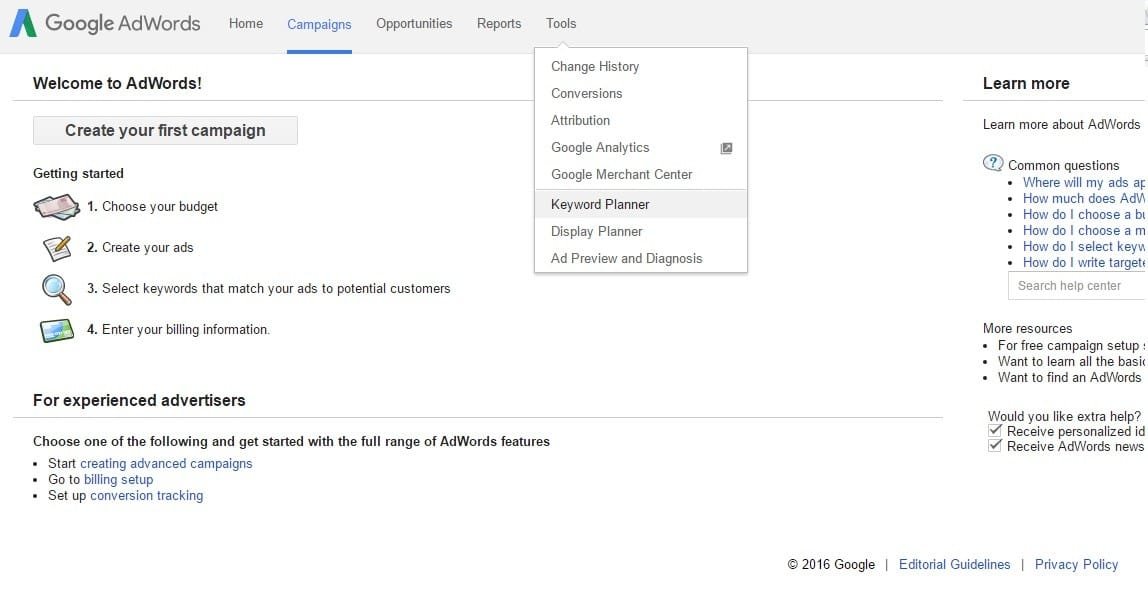Screen dimensions: 1148x608
Task: Click the Google AdWords logo
Action: pos(105,23)
